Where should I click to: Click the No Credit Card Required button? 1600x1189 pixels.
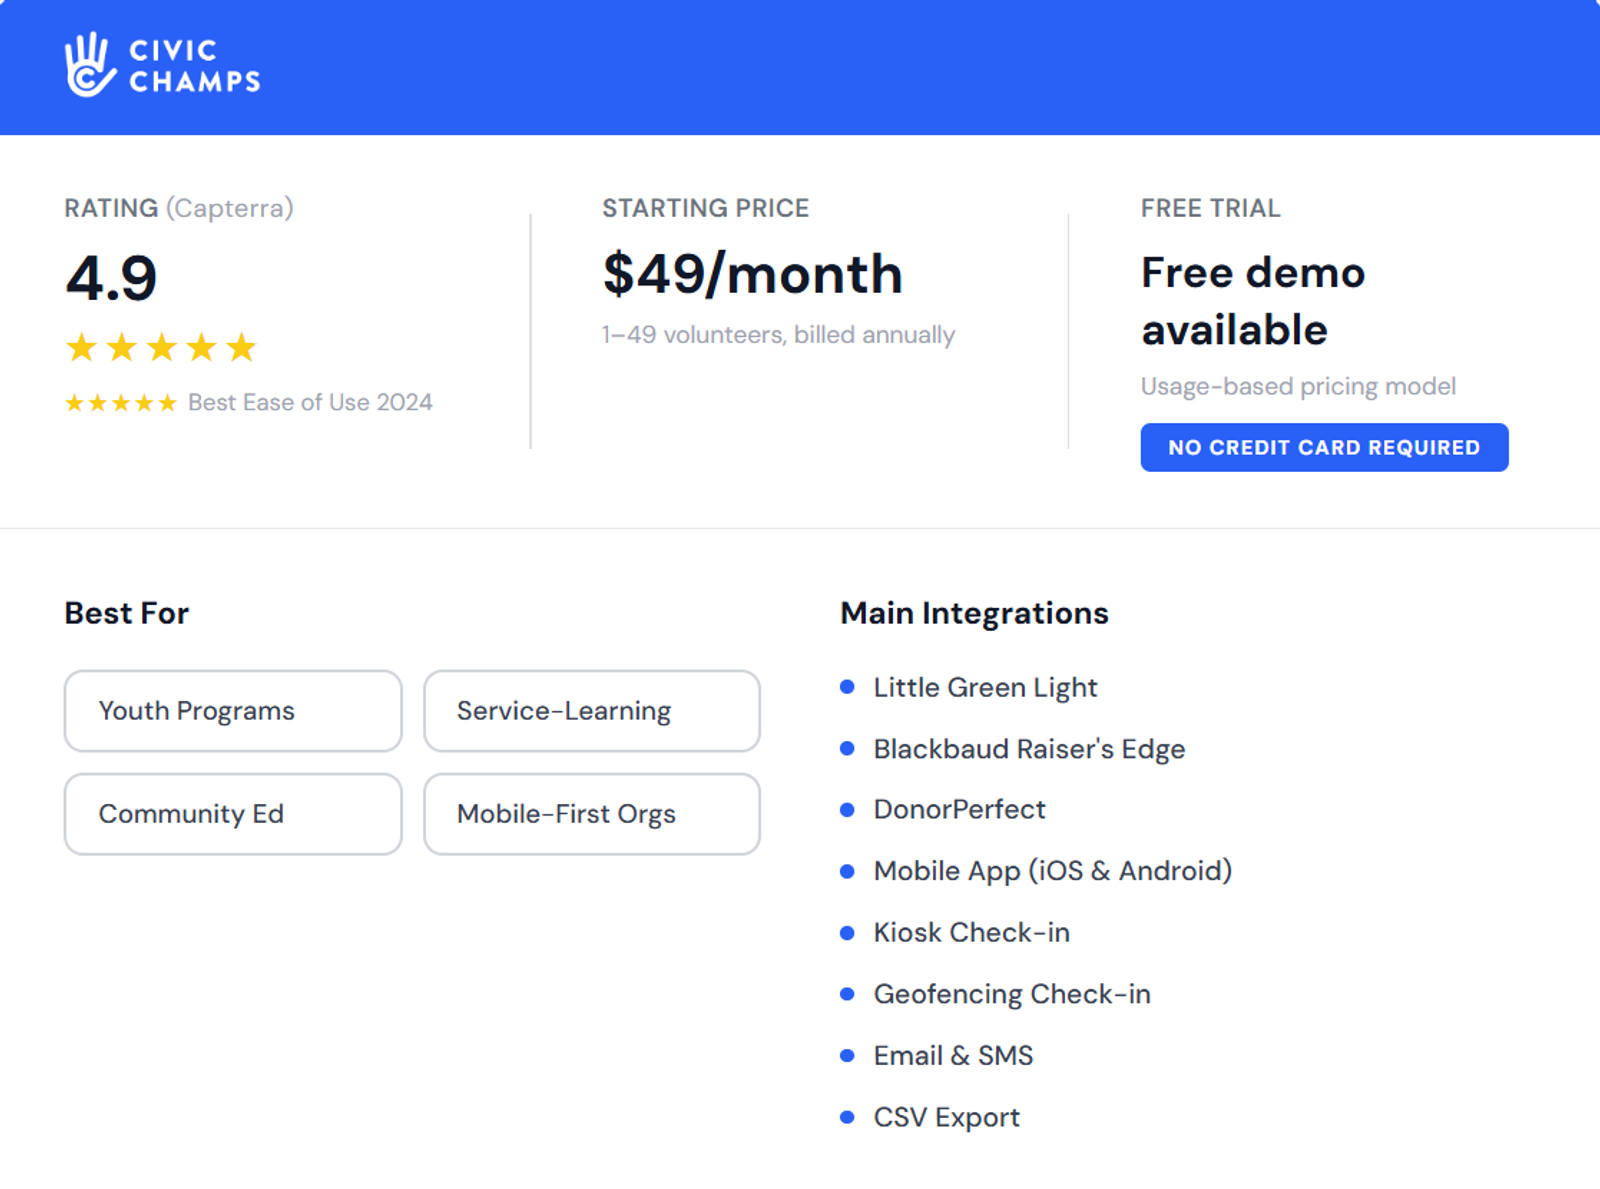1324,447
